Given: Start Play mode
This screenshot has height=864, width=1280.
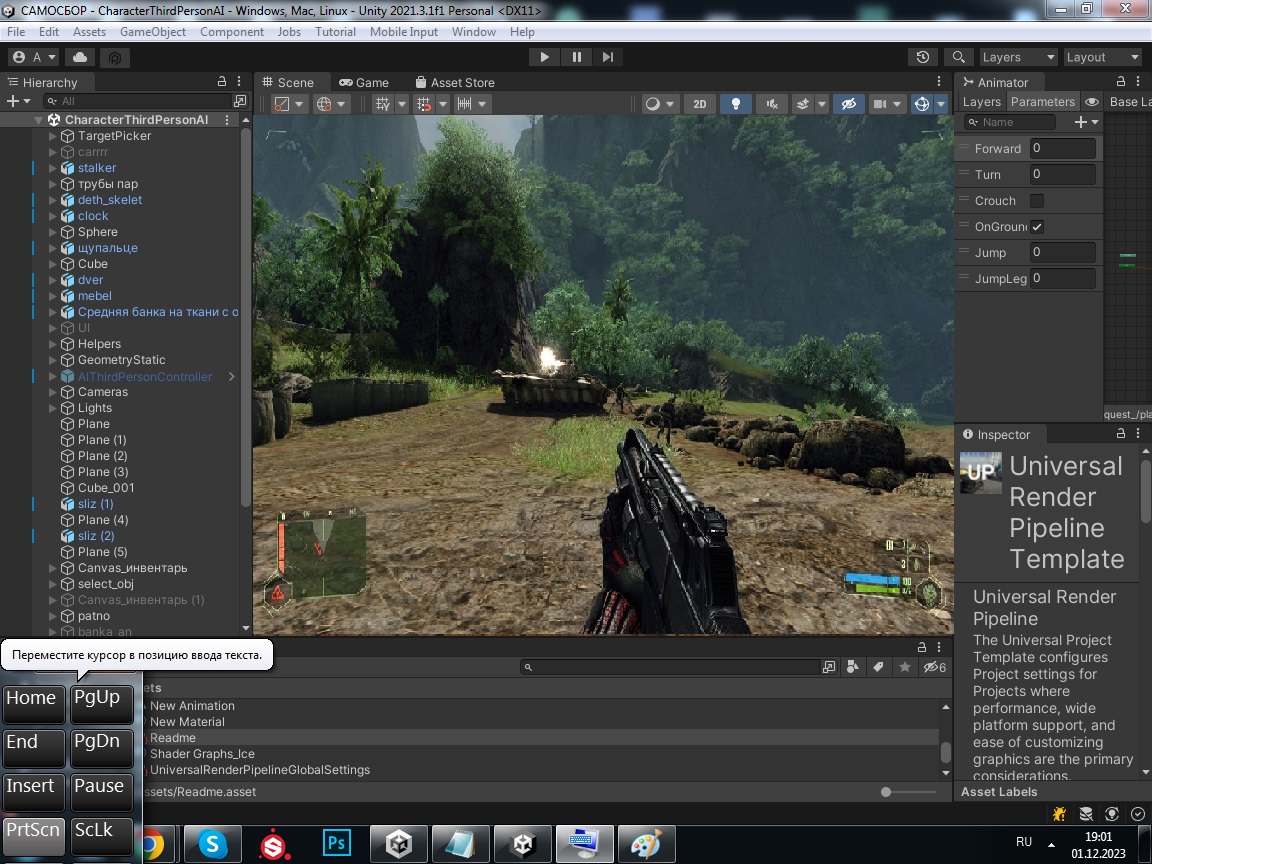Looking at the screenshot, I should 544,57.
